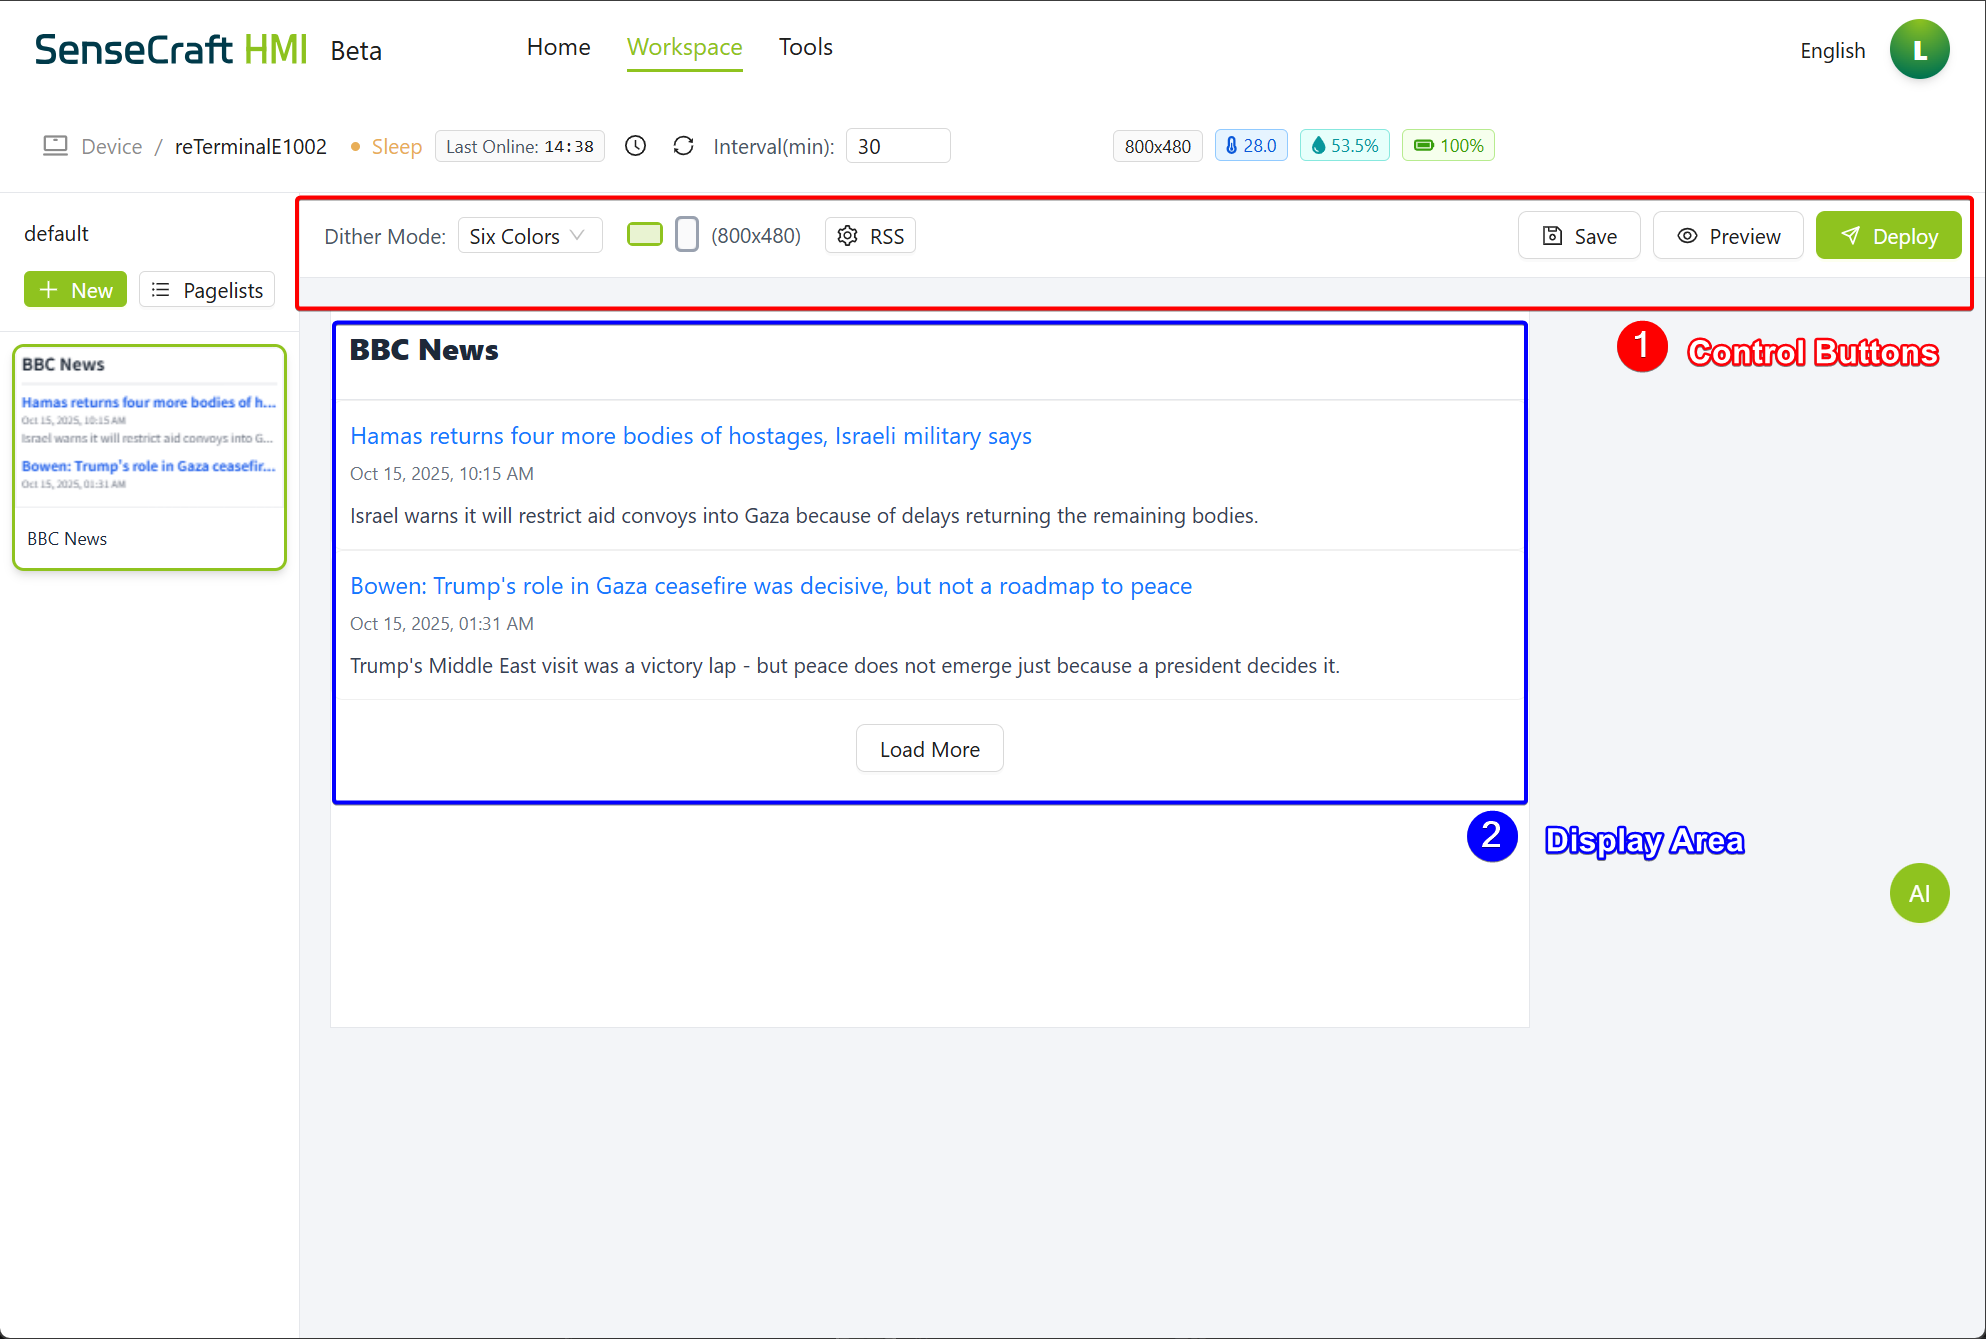1986x1339 pixels.
Task: Click Load More in news list
Action: click(x=929, y=749)
